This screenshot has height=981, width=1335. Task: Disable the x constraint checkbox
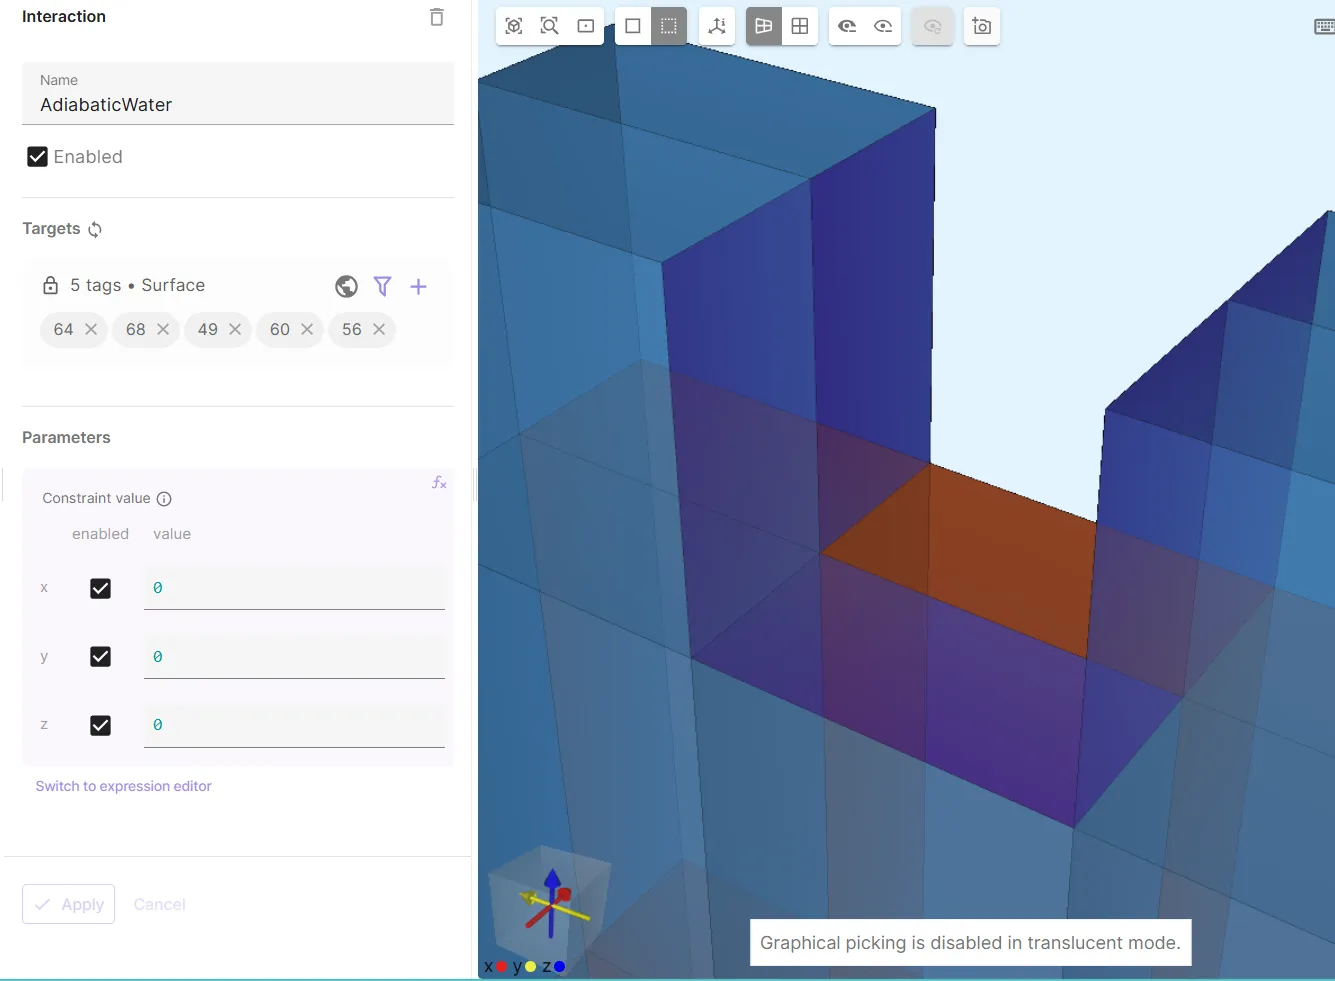pos(100,588)
